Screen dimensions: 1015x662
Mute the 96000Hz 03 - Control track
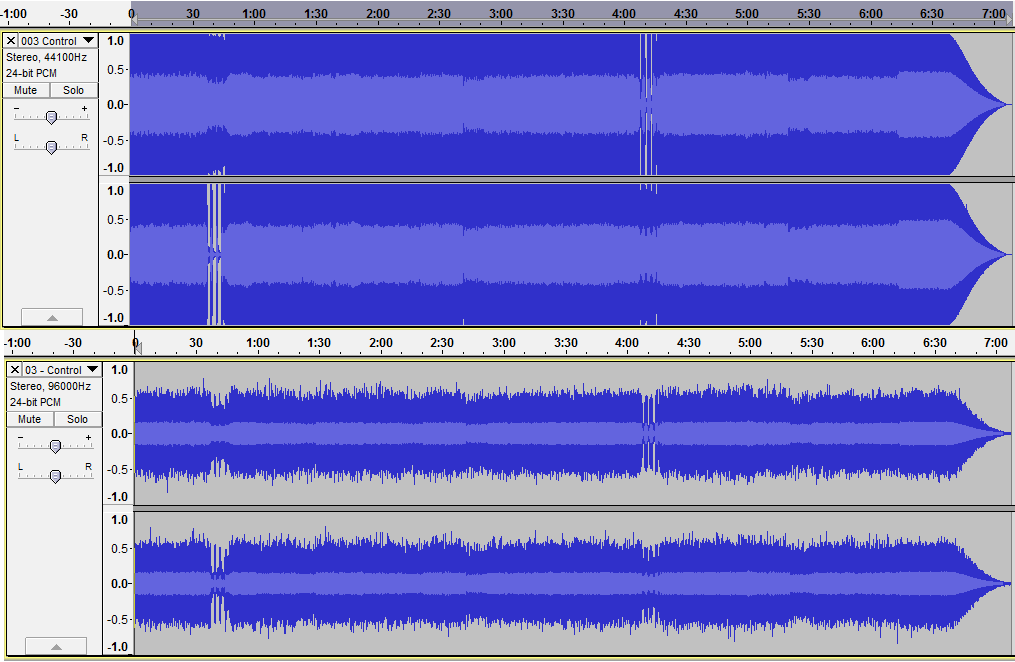click(29, 419)
